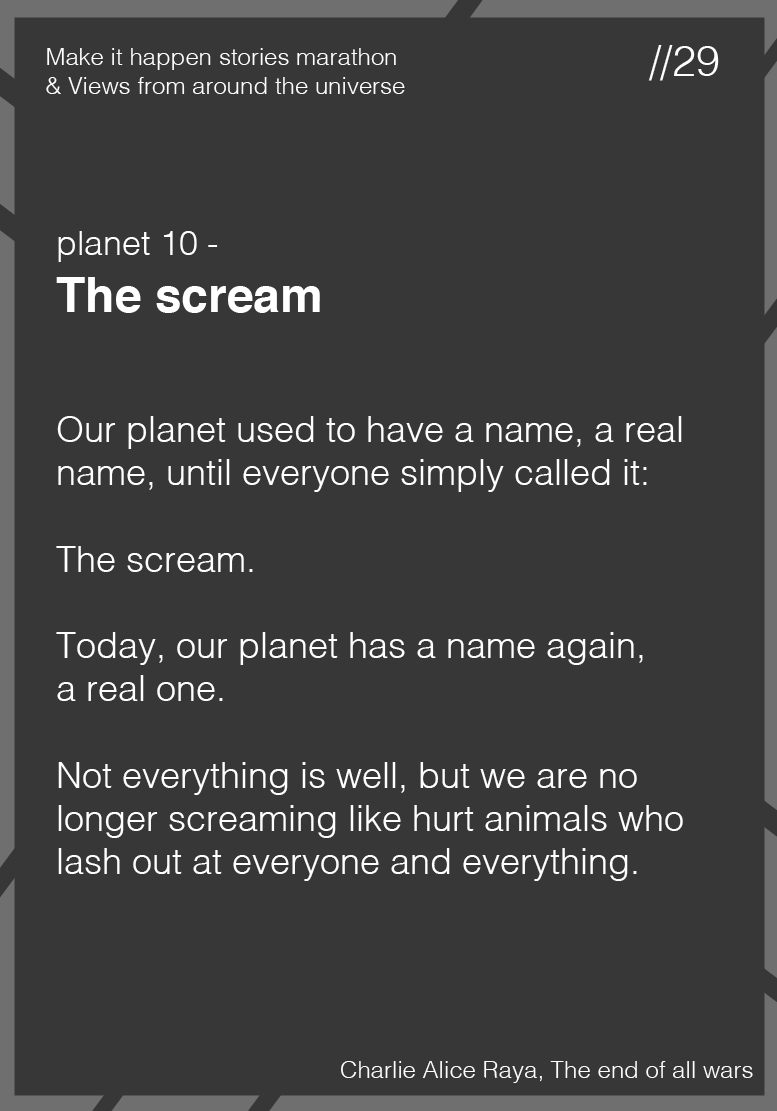Viewport: 777px width, 1111px height.
Task: Click the line 'Our planet used to have a name'
Action: pos(370,431)
